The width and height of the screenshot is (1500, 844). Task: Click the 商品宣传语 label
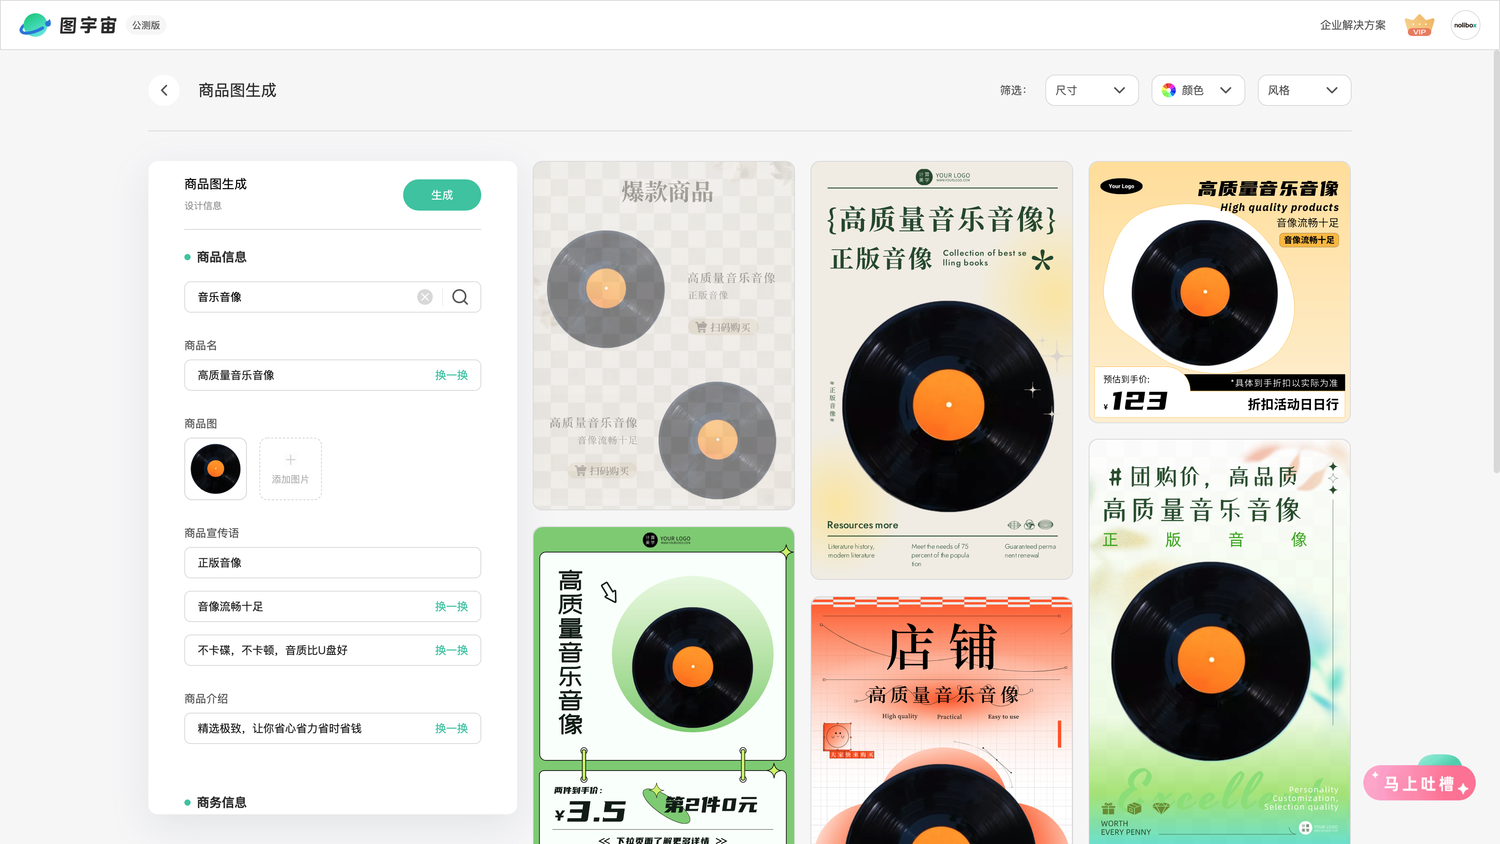pos(212,533)
